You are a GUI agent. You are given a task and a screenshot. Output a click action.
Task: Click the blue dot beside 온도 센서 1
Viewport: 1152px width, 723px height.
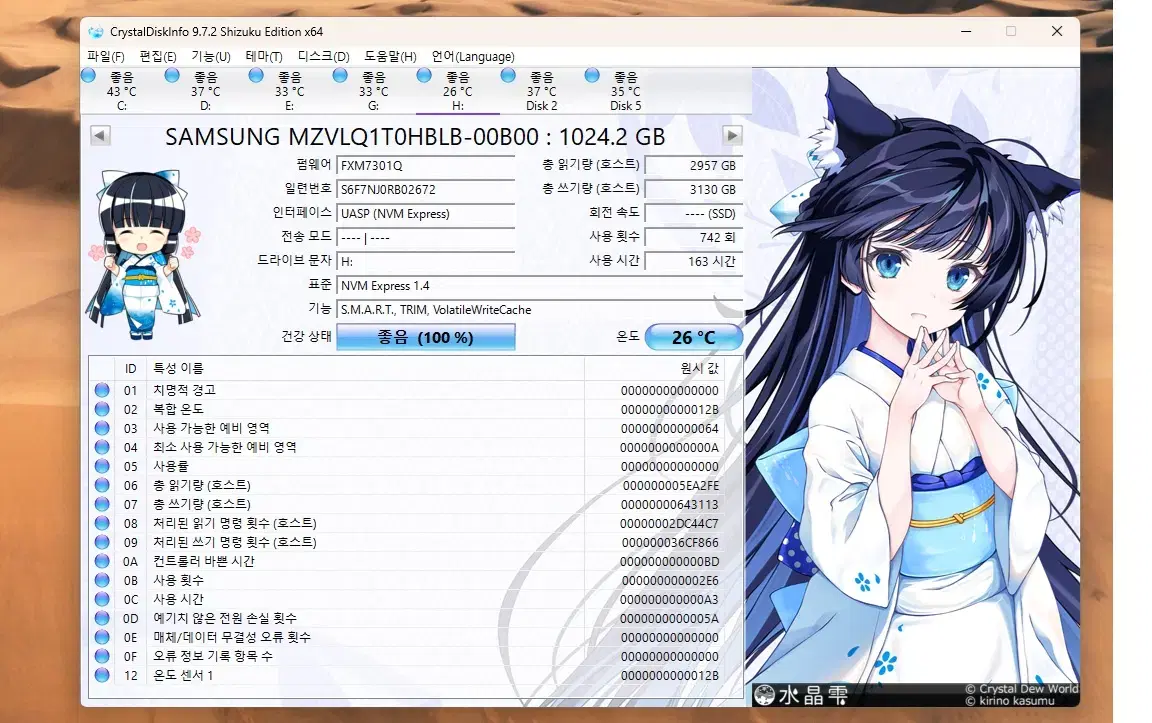click(x=101, y=675)
